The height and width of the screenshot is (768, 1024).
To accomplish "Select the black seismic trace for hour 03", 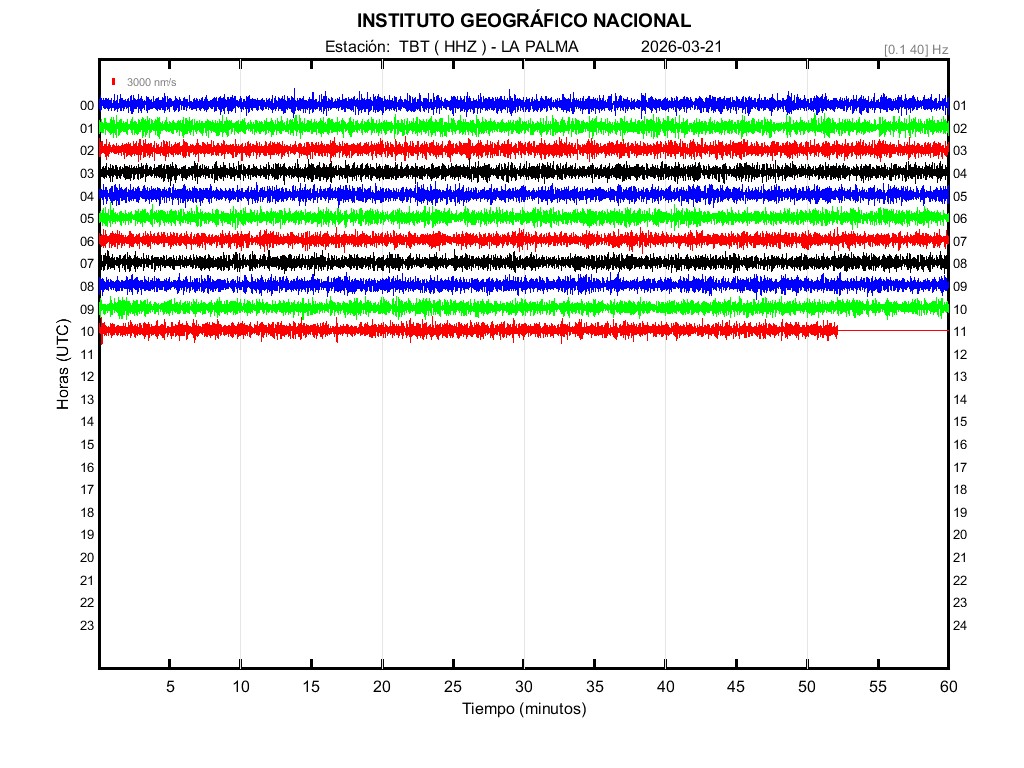I will click(x=523, y=172).
